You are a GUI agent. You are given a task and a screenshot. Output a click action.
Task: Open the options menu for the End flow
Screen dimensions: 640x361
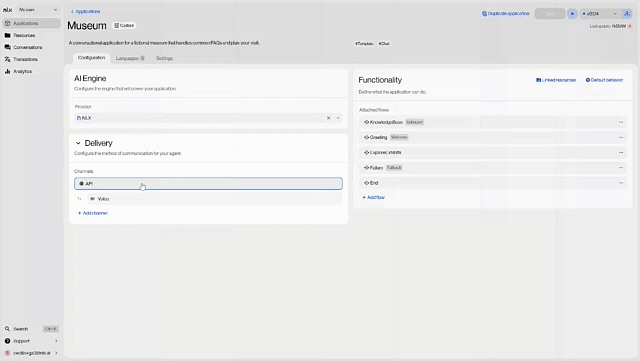tap(621, 183)
